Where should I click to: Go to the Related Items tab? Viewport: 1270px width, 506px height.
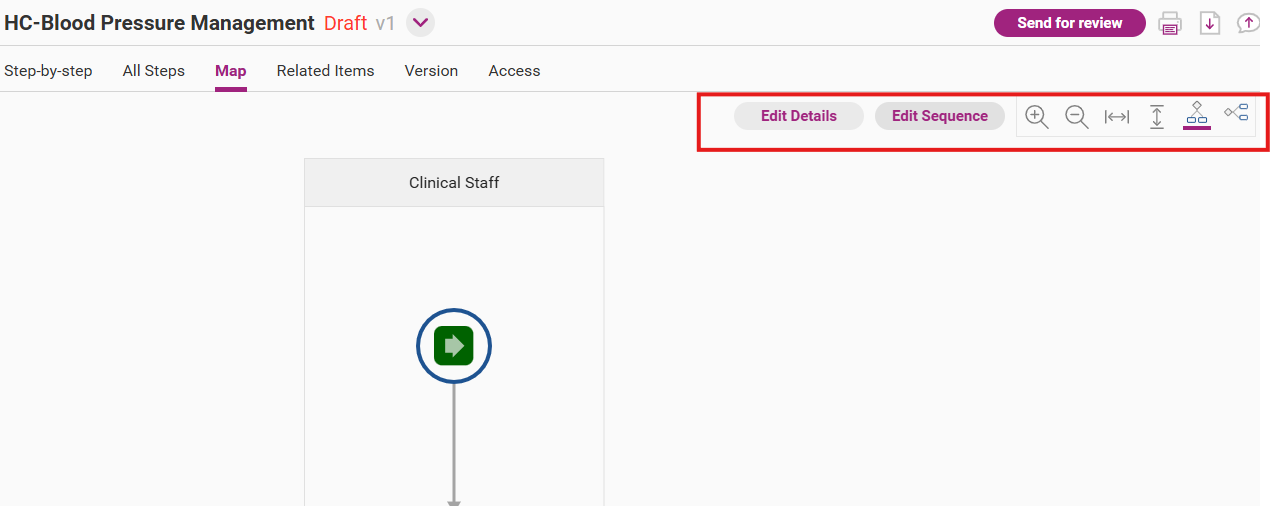tap(326, 71)
